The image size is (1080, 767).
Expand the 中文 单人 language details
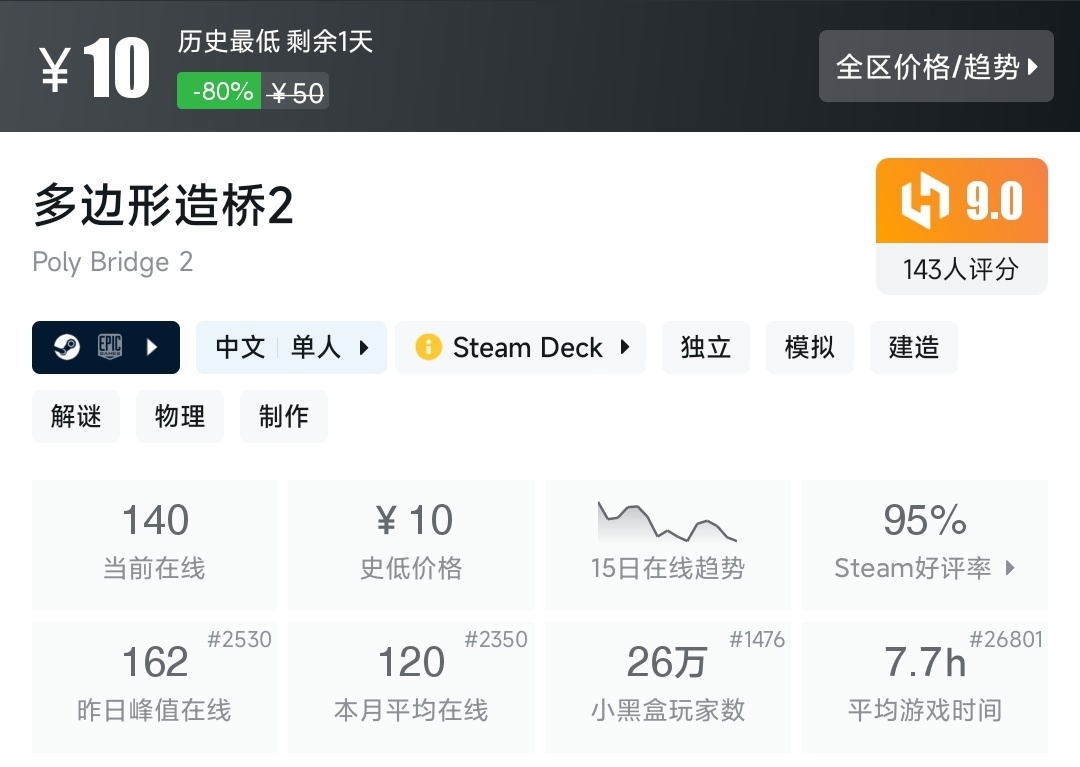click(291, 347)
